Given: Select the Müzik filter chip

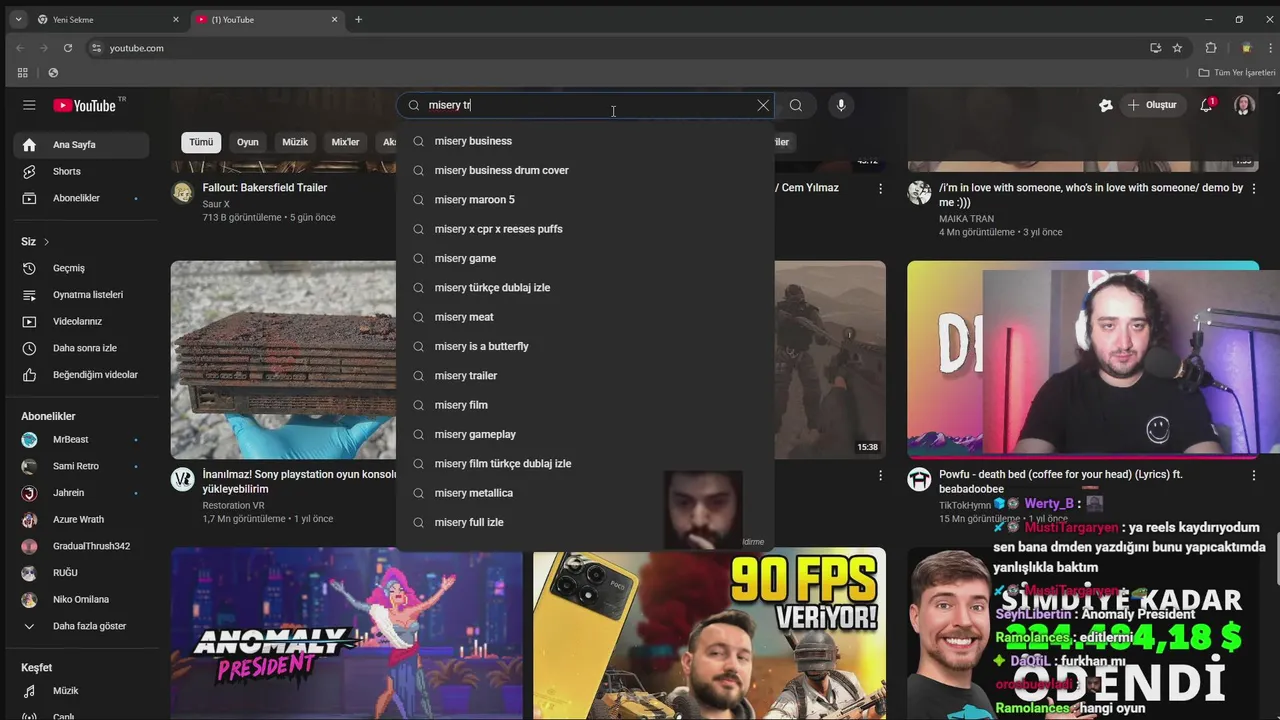Looking at the screenshot, I should [x=295, y=142].
